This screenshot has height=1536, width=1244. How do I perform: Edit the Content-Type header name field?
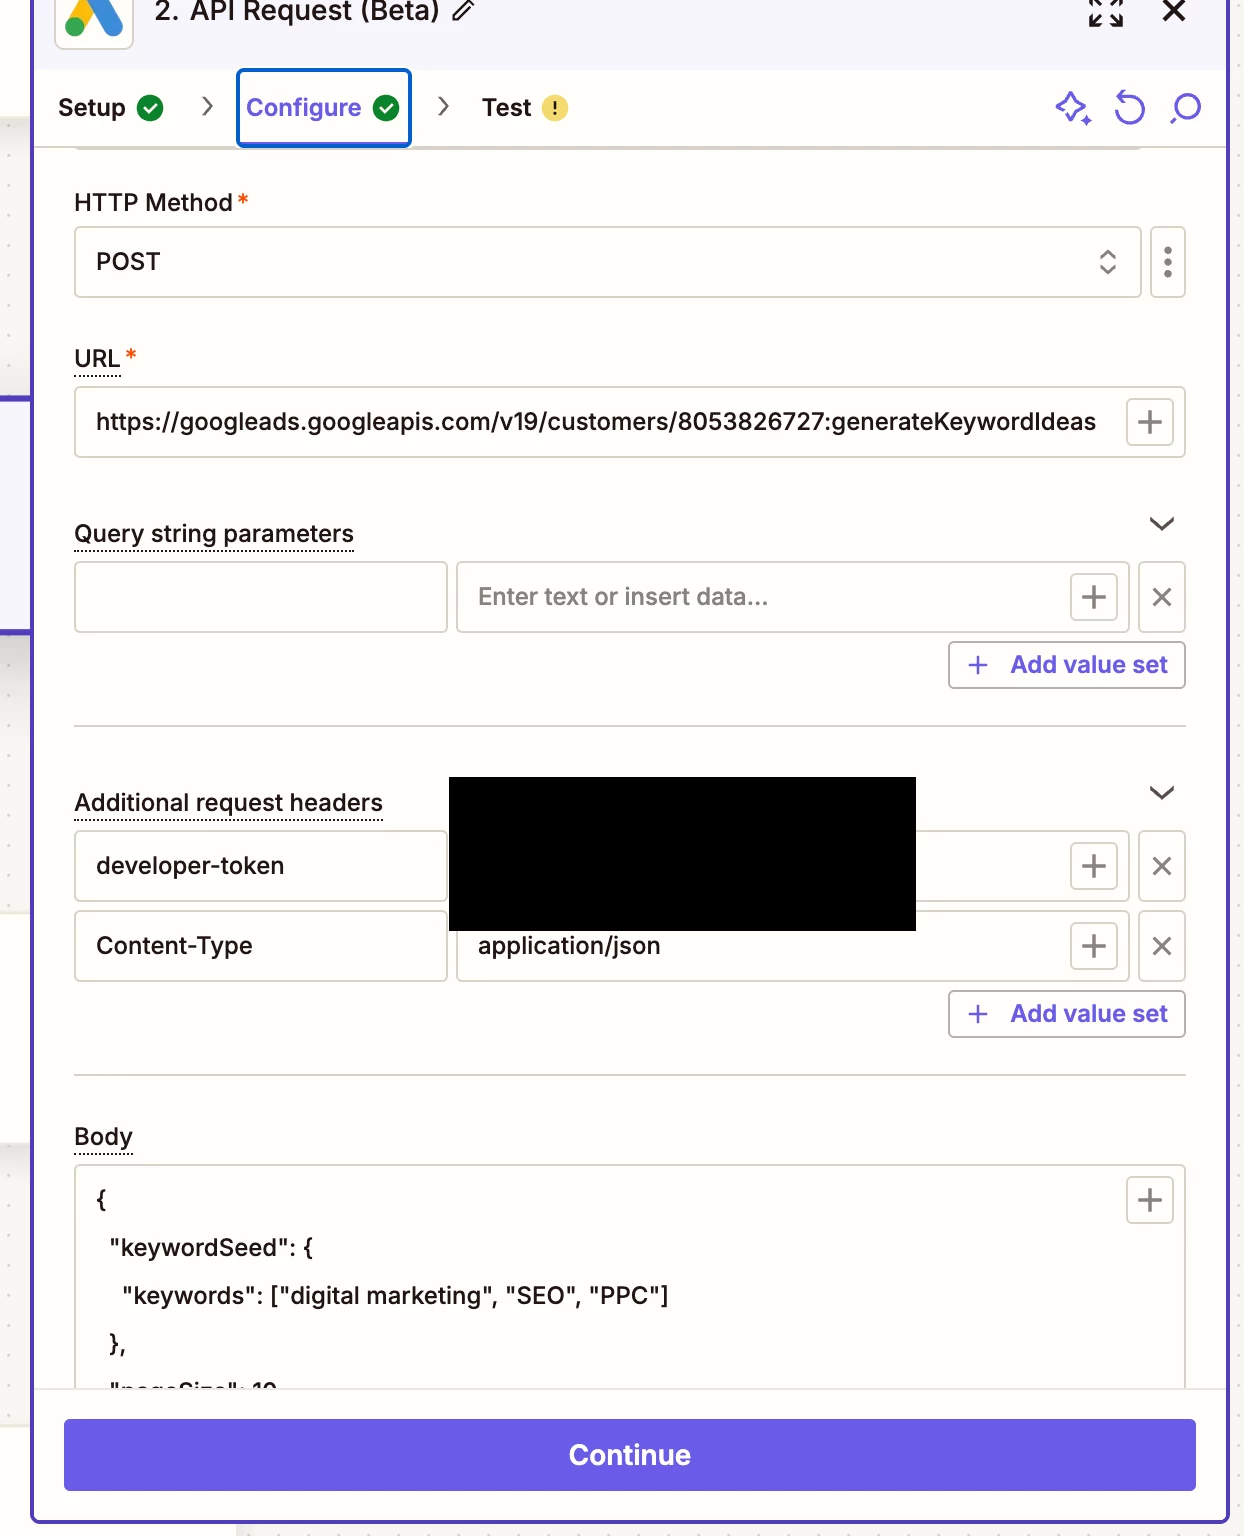(261, 946)
